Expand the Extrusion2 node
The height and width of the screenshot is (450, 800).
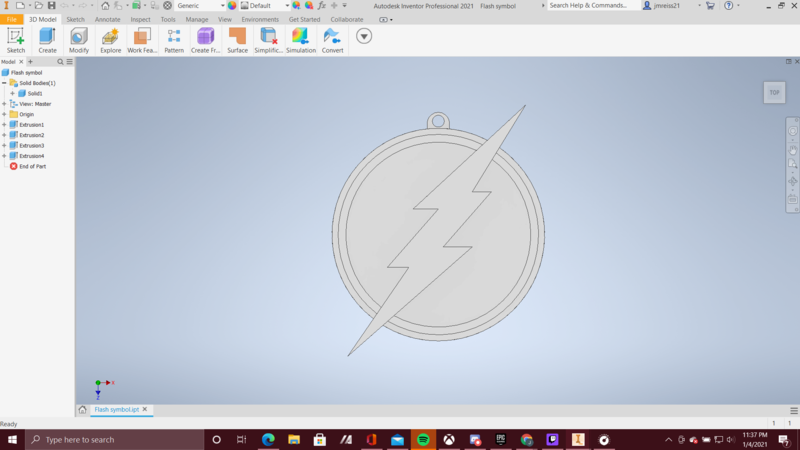pyautogui.click(x=4, y=135)
